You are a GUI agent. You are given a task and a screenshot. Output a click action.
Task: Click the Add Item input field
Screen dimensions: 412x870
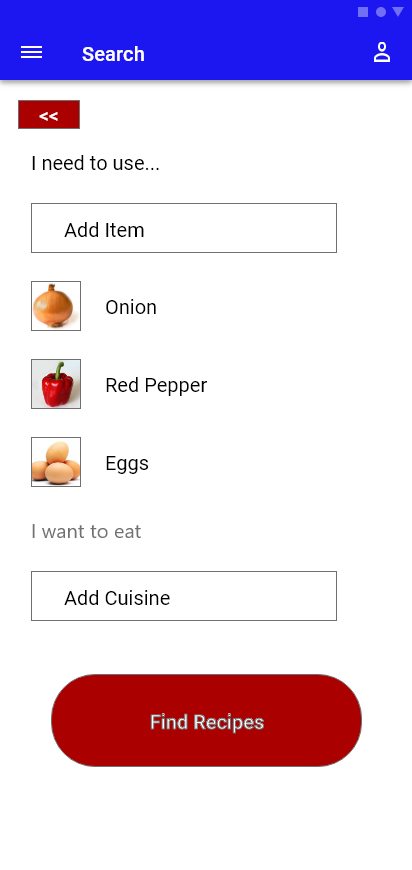tap(184, 228)
